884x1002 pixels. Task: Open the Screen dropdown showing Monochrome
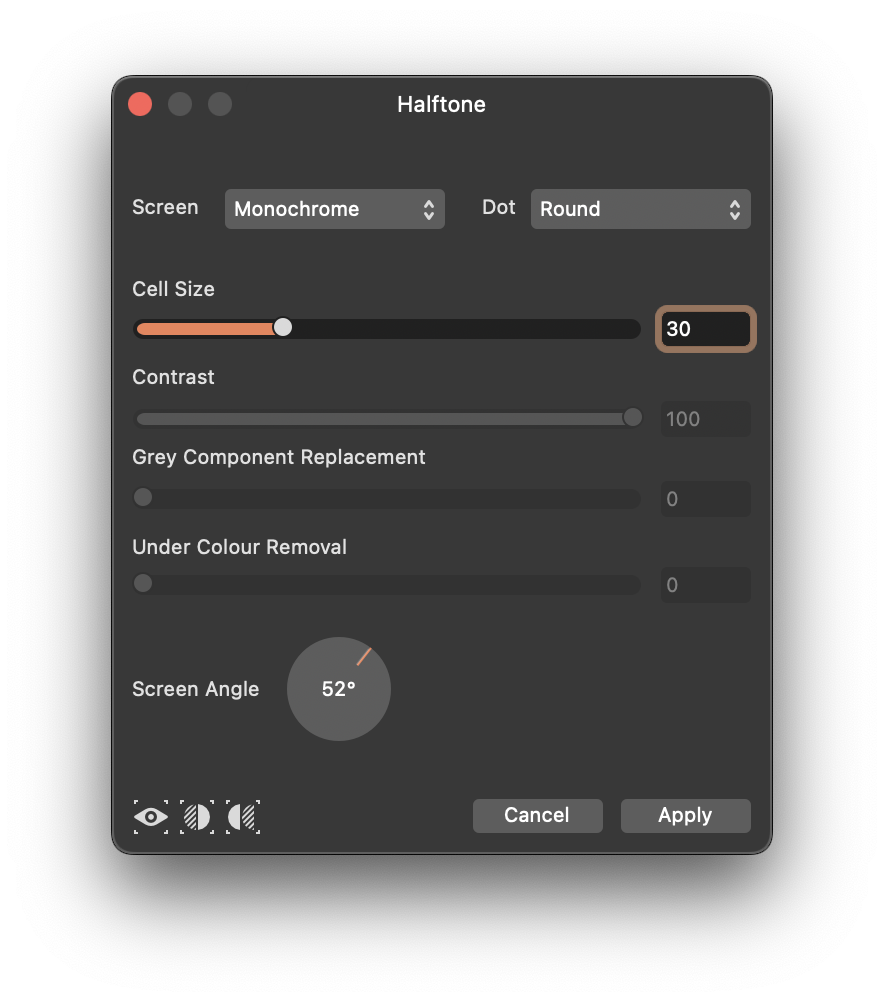click(x=334, y=209)
